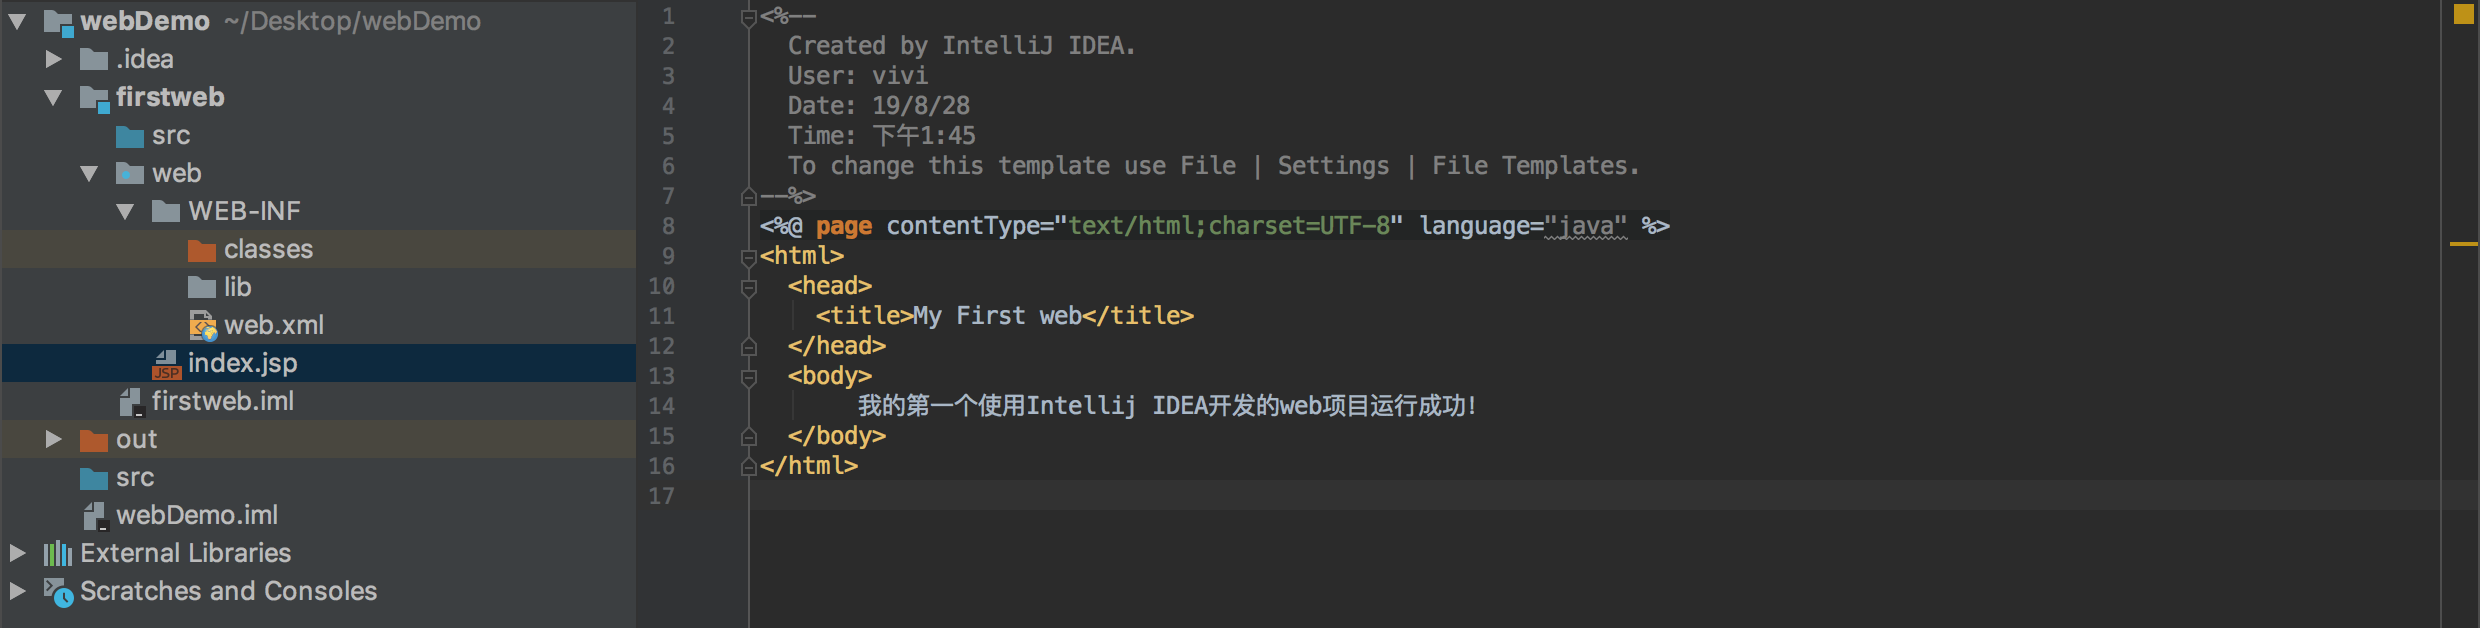Click the Scratches and Consoles icon
Screen dimensions: 2480x628
coord(58,592)
